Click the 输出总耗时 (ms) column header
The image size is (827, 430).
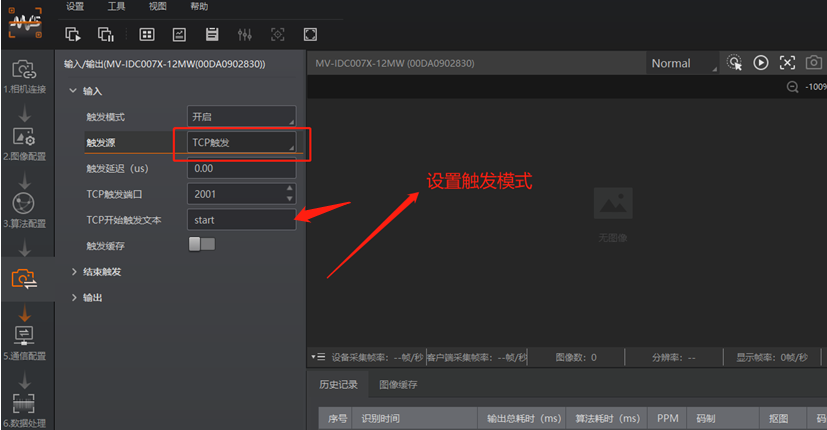coord(522,418)
